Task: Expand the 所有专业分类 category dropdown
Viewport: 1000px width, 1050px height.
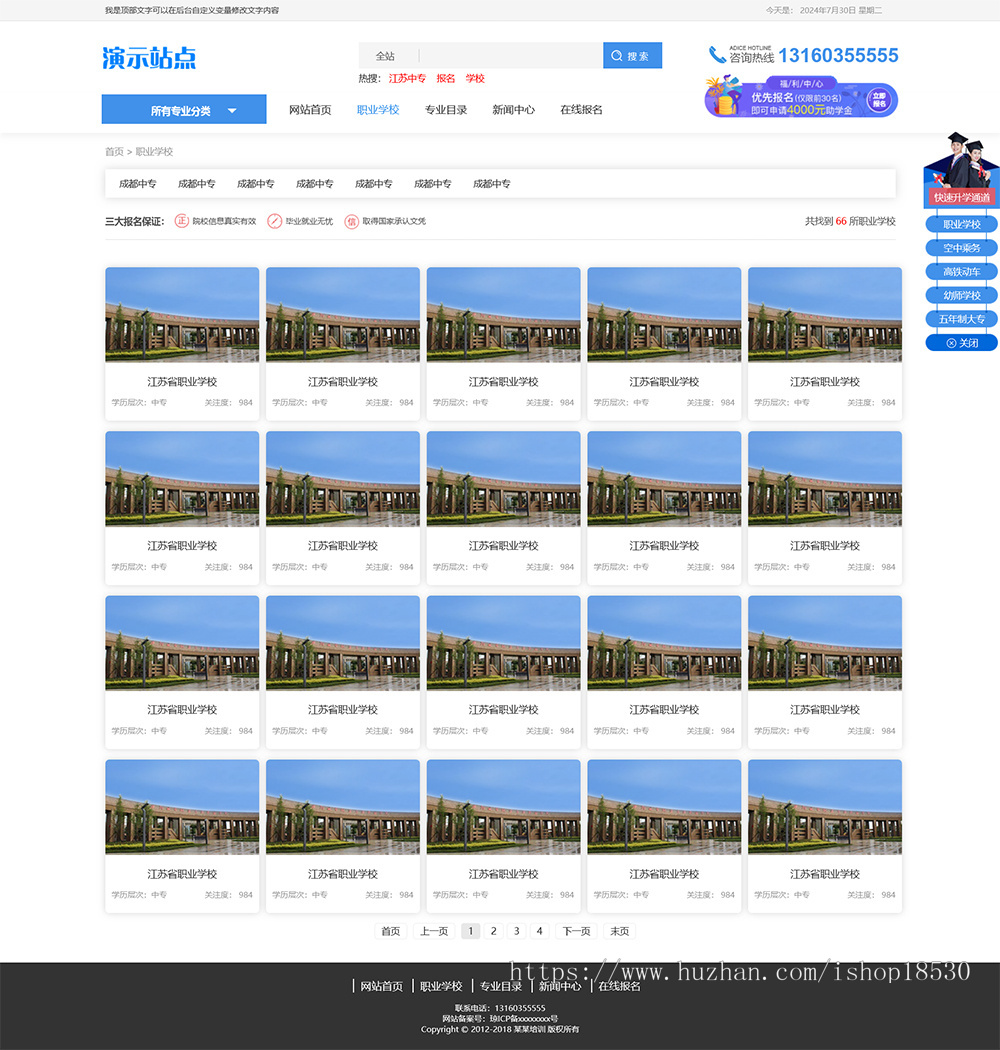Action: tap(184, 110)
